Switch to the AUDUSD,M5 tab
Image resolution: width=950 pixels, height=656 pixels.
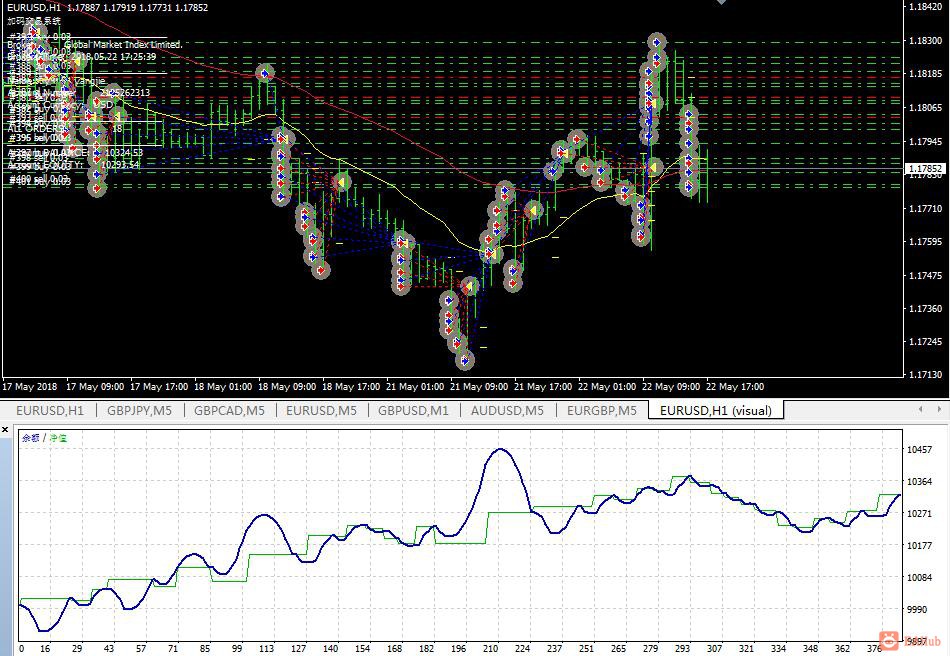[x=507, y=411]
